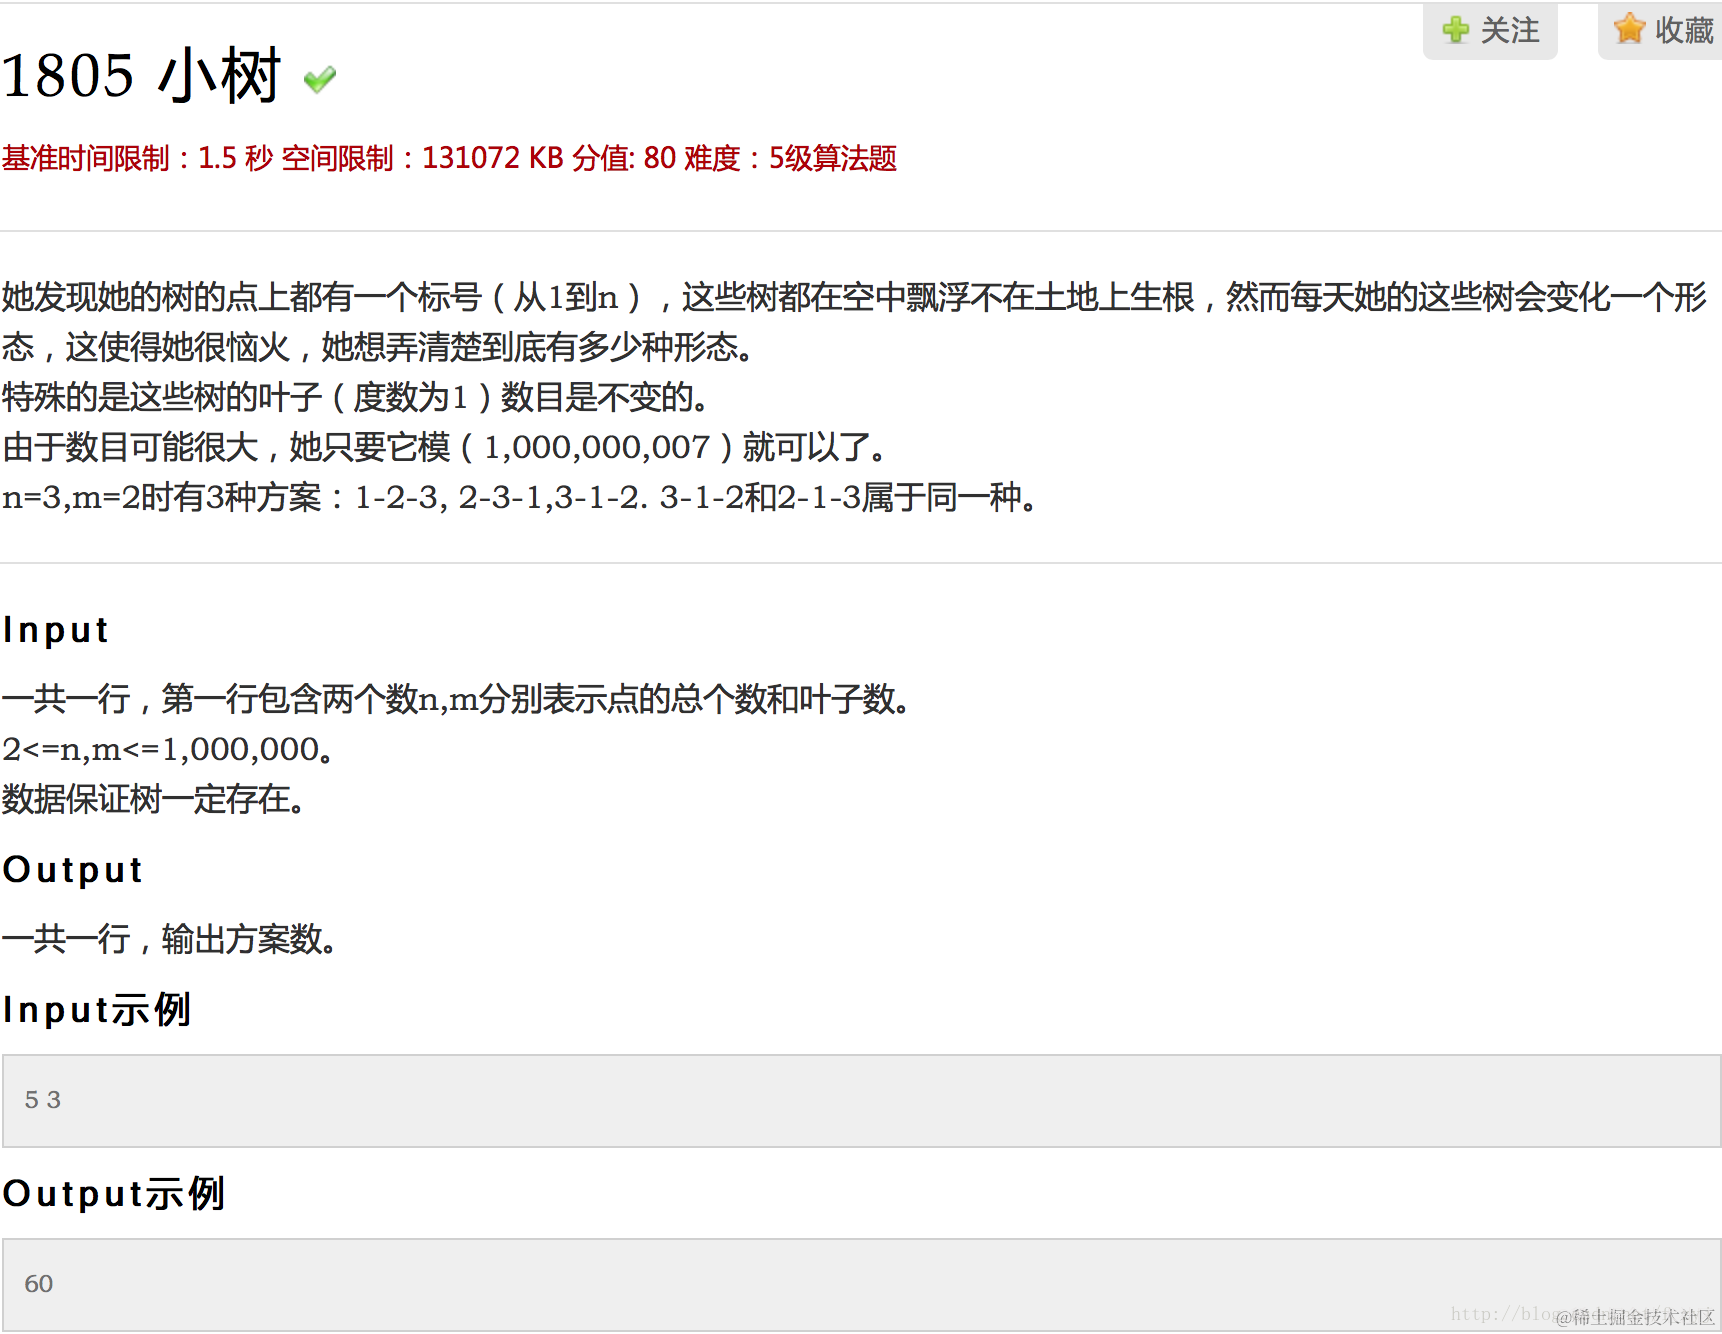Click the problem title 1805 小树

click(141, 76)
